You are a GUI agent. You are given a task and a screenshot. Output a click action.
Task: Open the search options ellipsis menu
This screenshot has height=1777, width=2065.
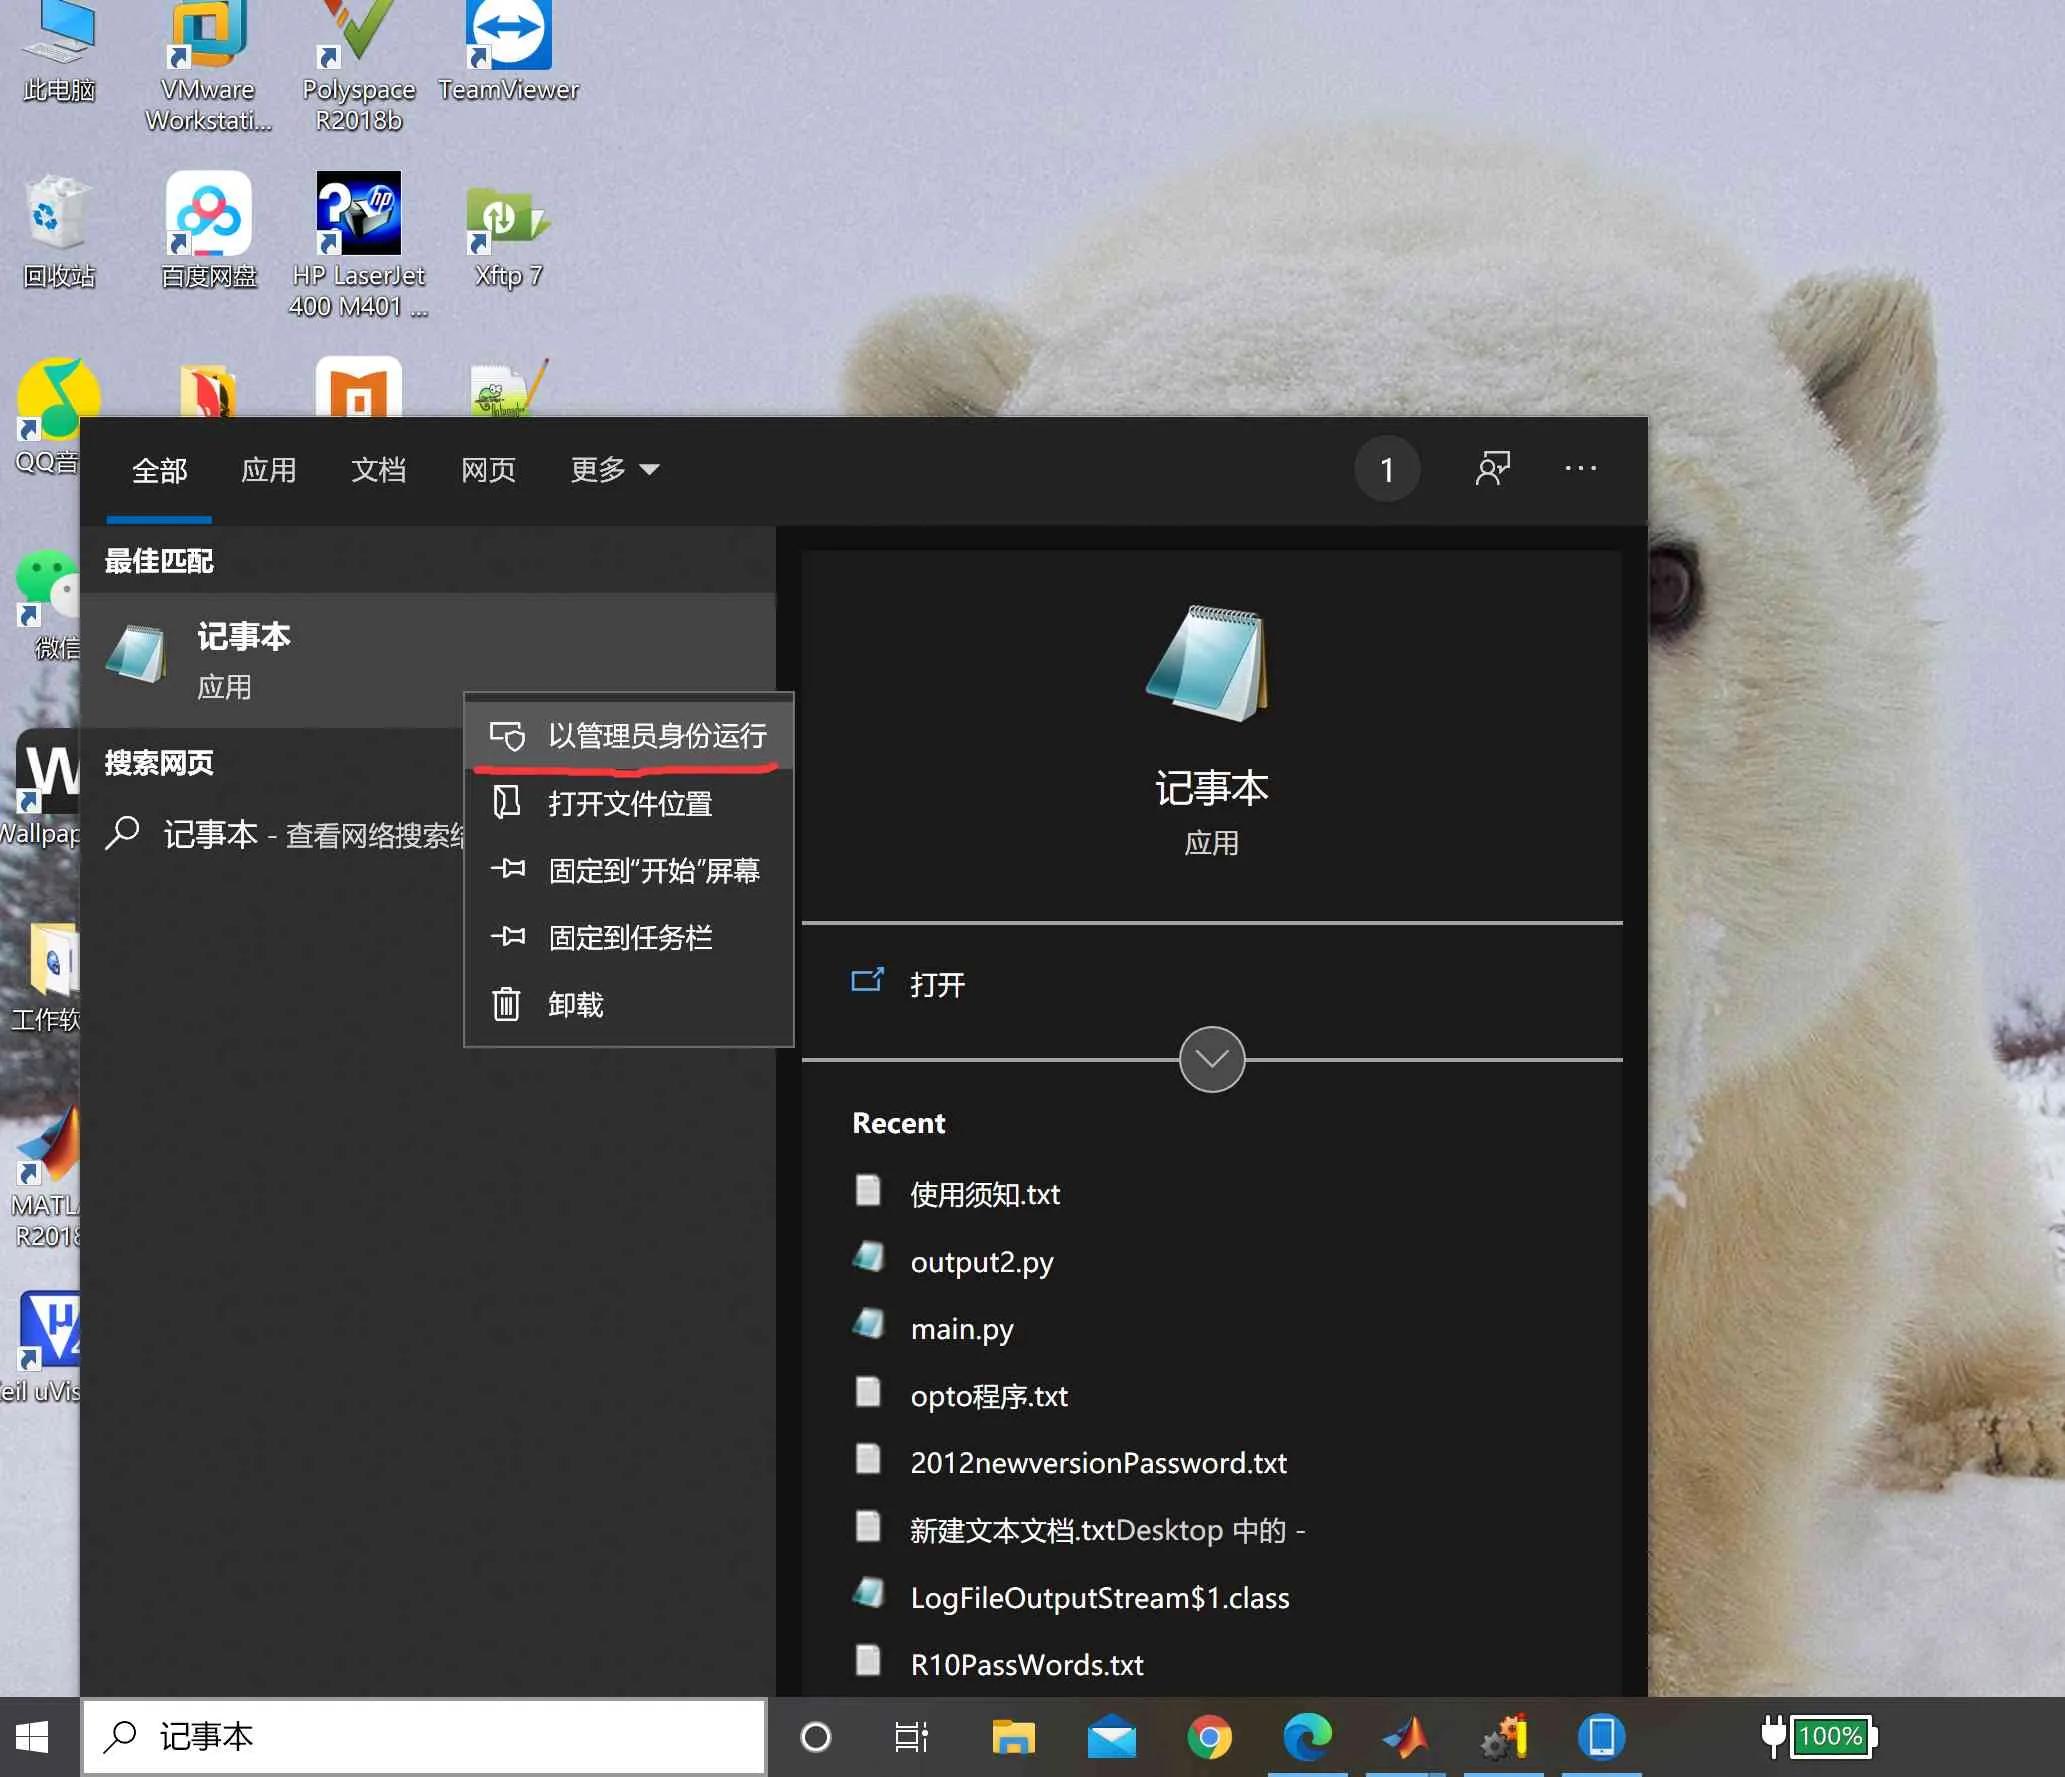(x=1579, y=469)
